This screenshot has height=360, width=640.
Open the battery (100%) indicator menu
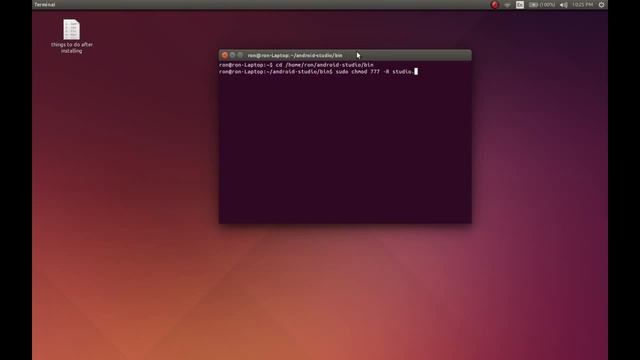(x=542, y=5)
